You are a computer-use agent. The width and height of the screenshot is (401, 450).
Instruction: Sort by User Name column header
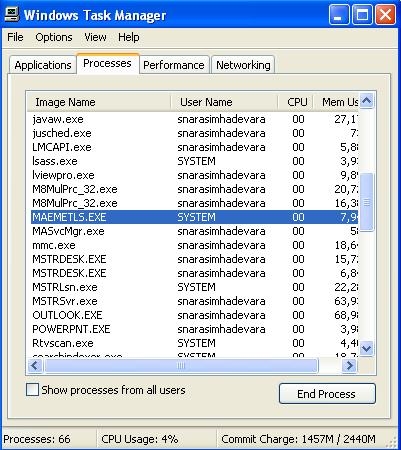(x=224, y=102)
